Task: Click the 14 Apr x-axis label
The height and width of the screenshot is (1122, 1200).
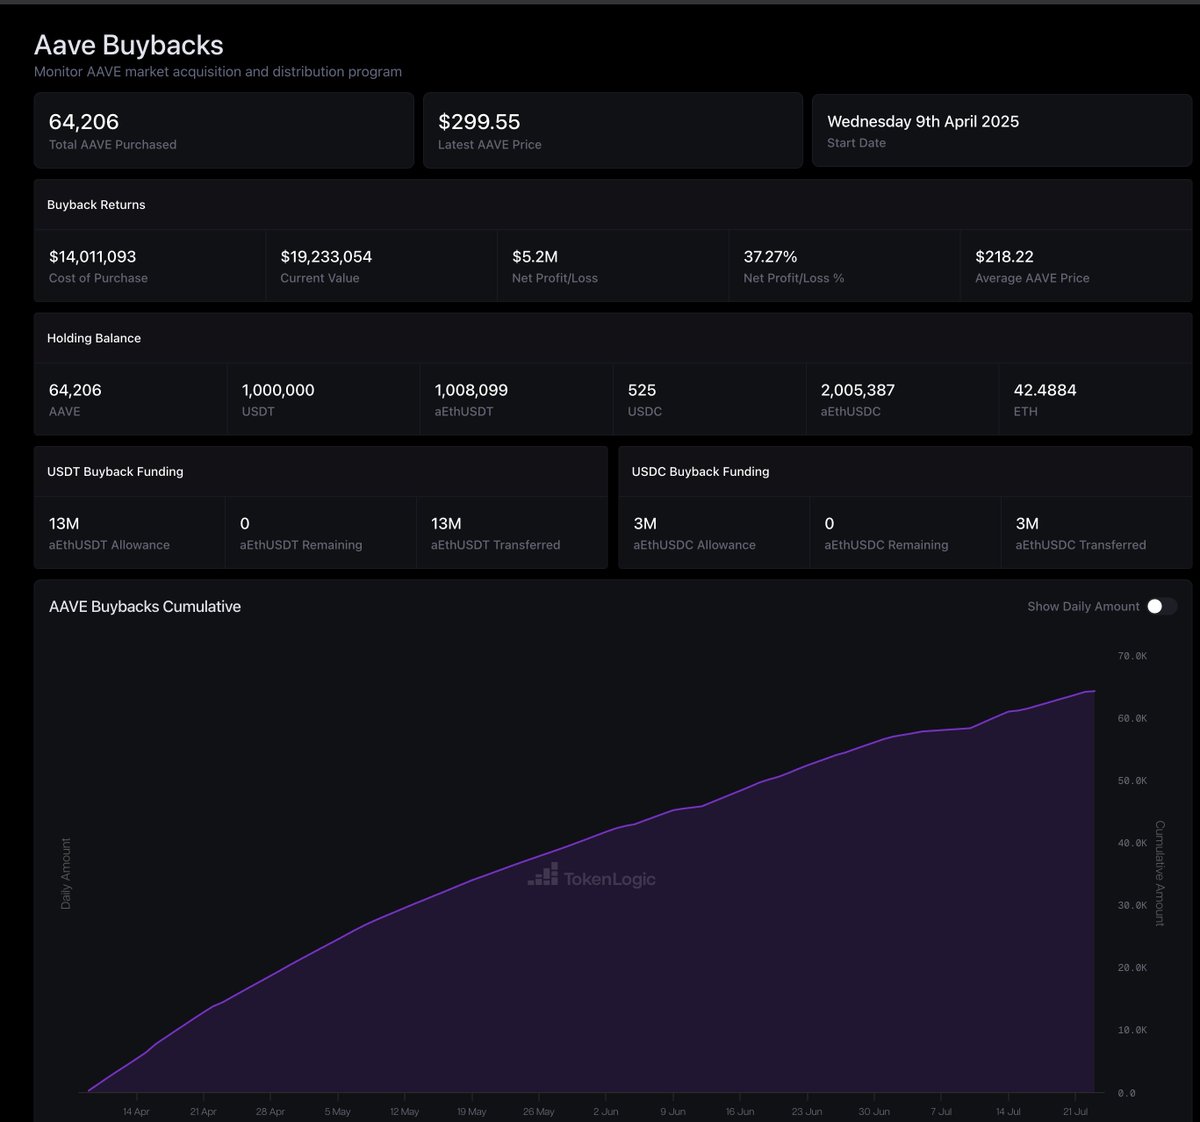Action: (x=136, y=1112)
